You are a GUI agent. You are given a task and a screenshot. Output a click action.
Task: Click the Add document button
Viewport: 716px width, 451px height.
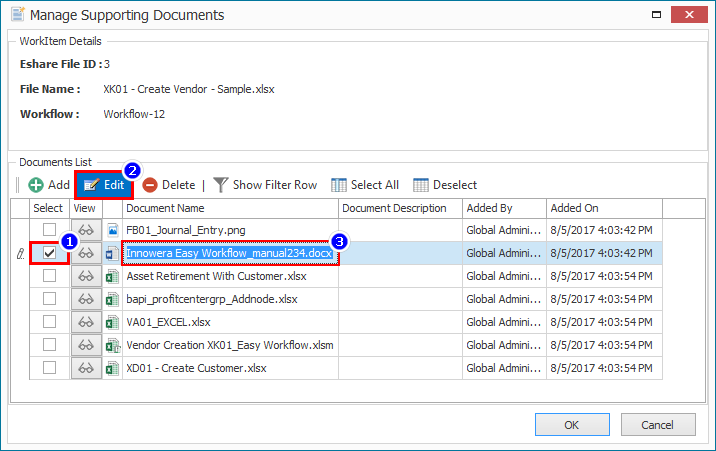coord(48,185)
